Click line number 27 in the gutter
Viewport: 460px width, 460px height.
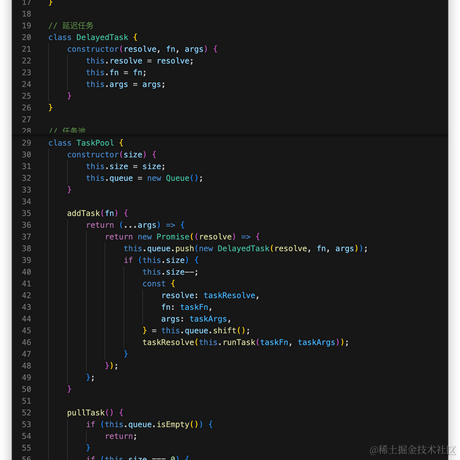coord(27,119)
